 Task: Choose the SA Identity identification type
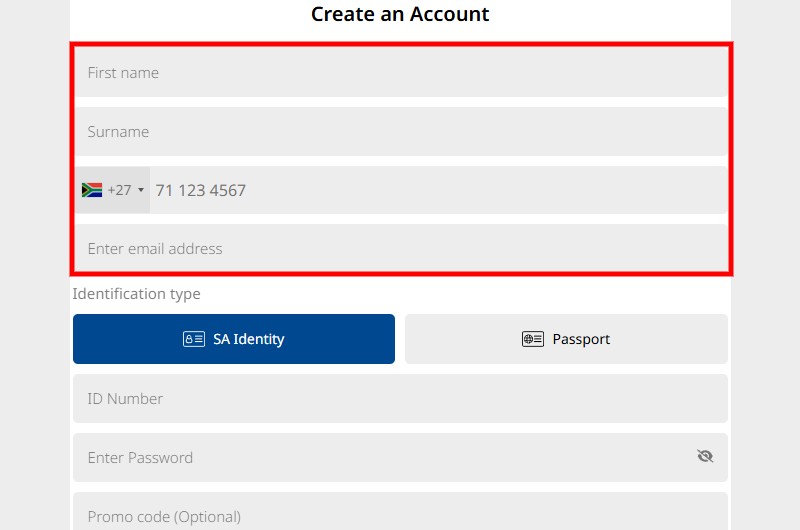234,339
